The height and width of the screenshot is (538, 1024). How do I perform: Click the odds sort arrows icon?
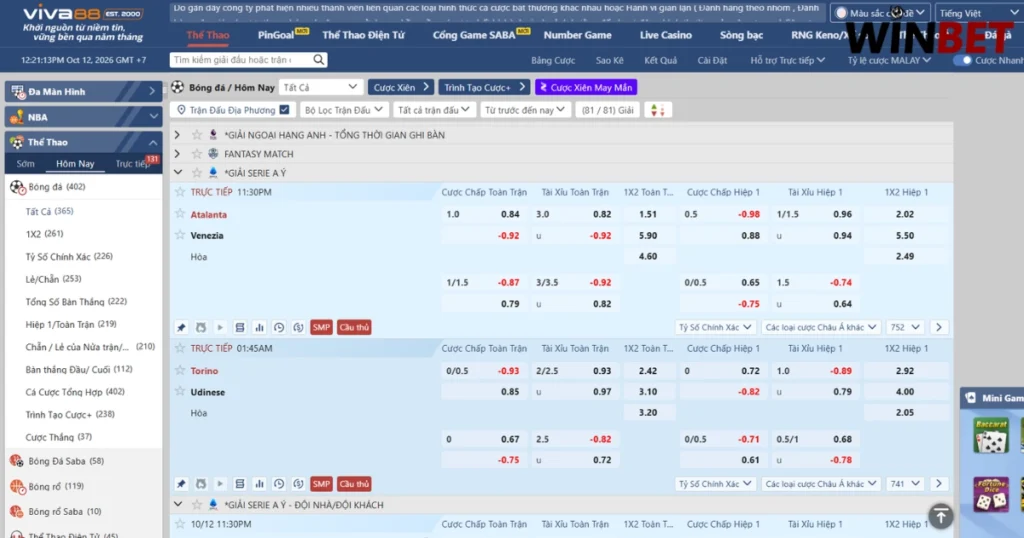click(657, 110)
